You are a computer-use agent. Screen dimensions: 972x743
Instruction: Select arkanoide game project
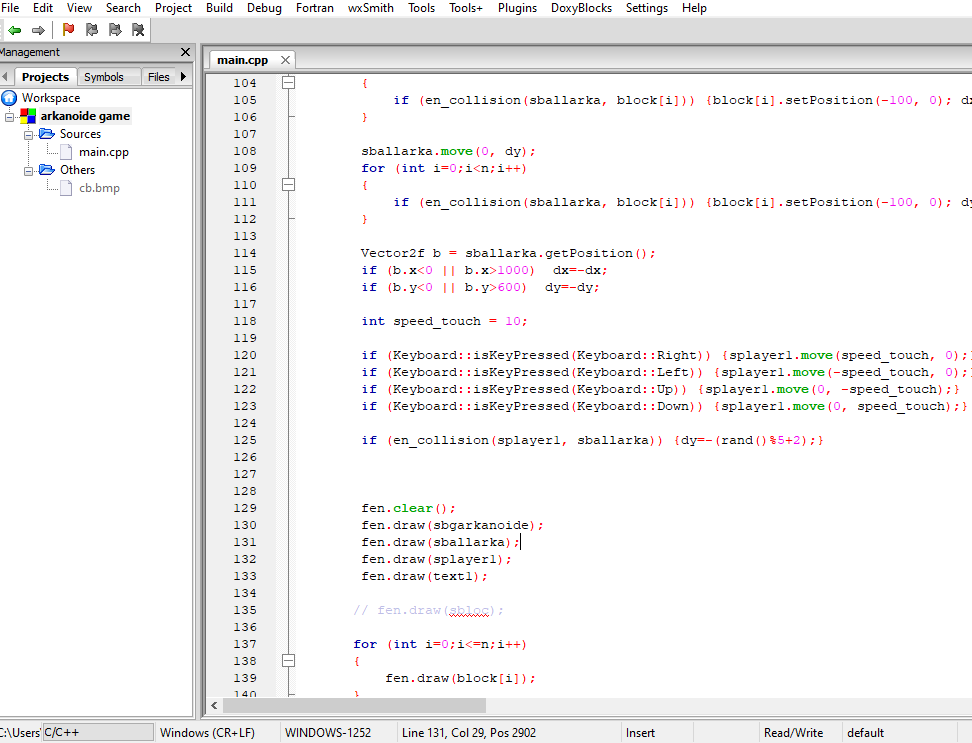click(x=86, y=116)
